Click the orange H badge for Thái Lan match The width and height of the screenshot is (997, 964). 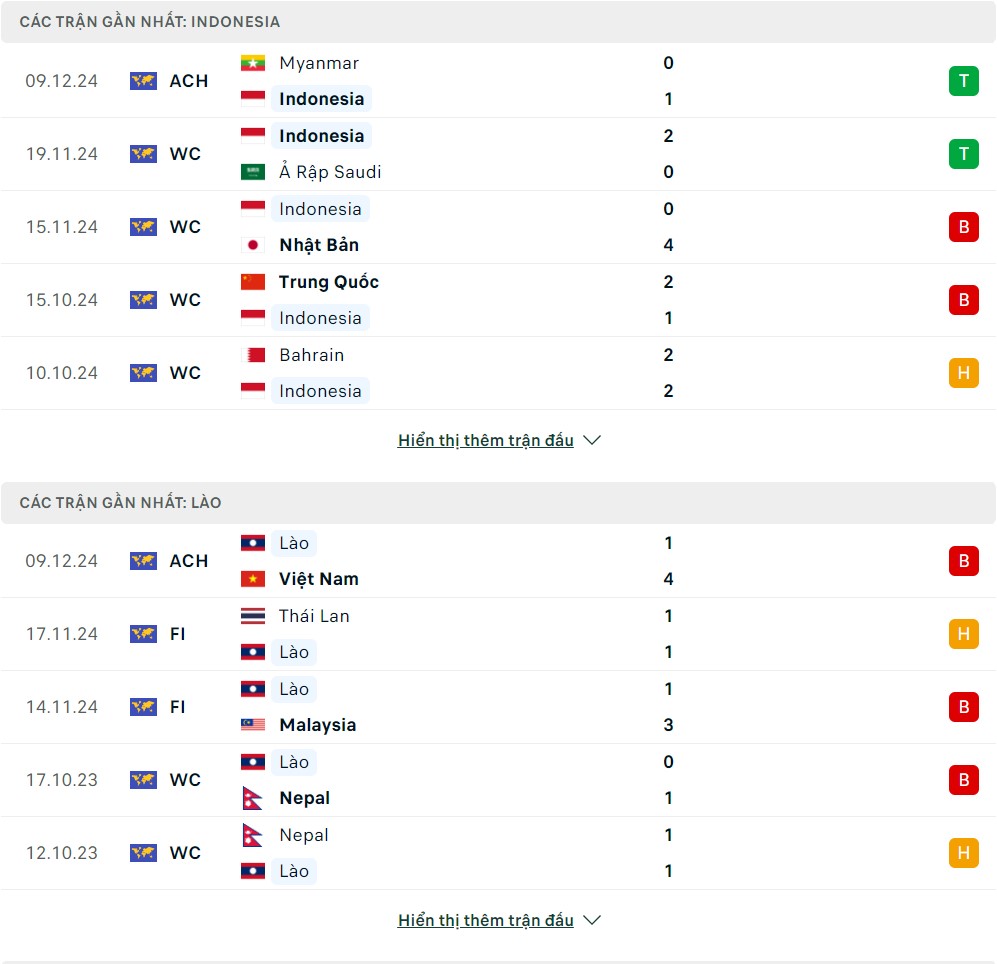click(963, 634)
